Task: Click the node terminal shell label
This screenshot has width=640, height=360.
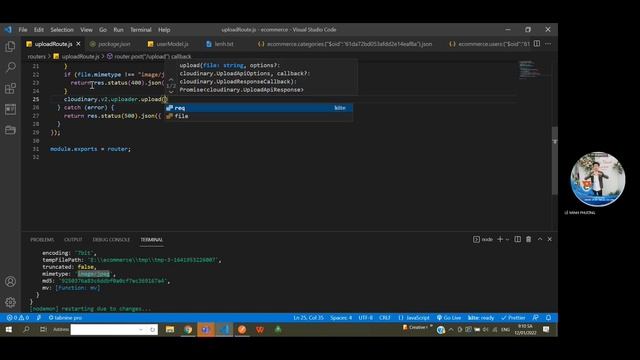Action: pos(483,239)
